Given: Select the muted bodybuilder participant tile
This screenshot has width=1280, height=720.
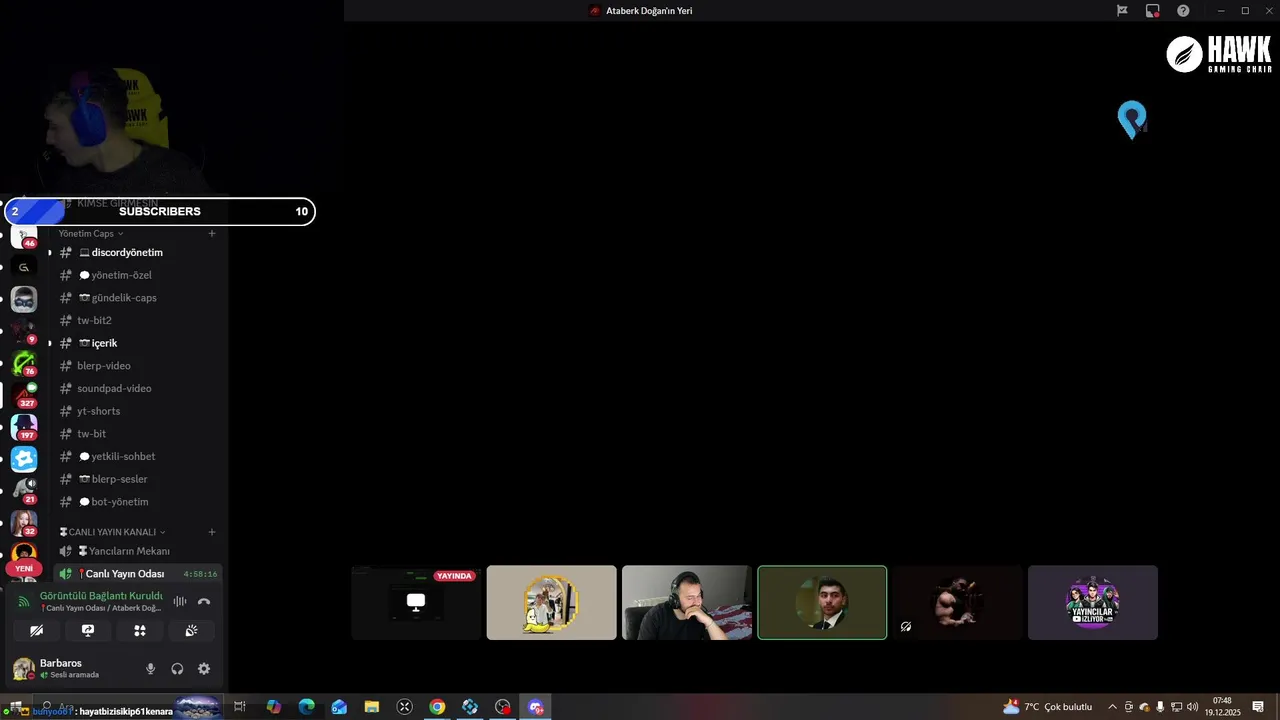Looking at the screenshot, I should click(958, 603).
